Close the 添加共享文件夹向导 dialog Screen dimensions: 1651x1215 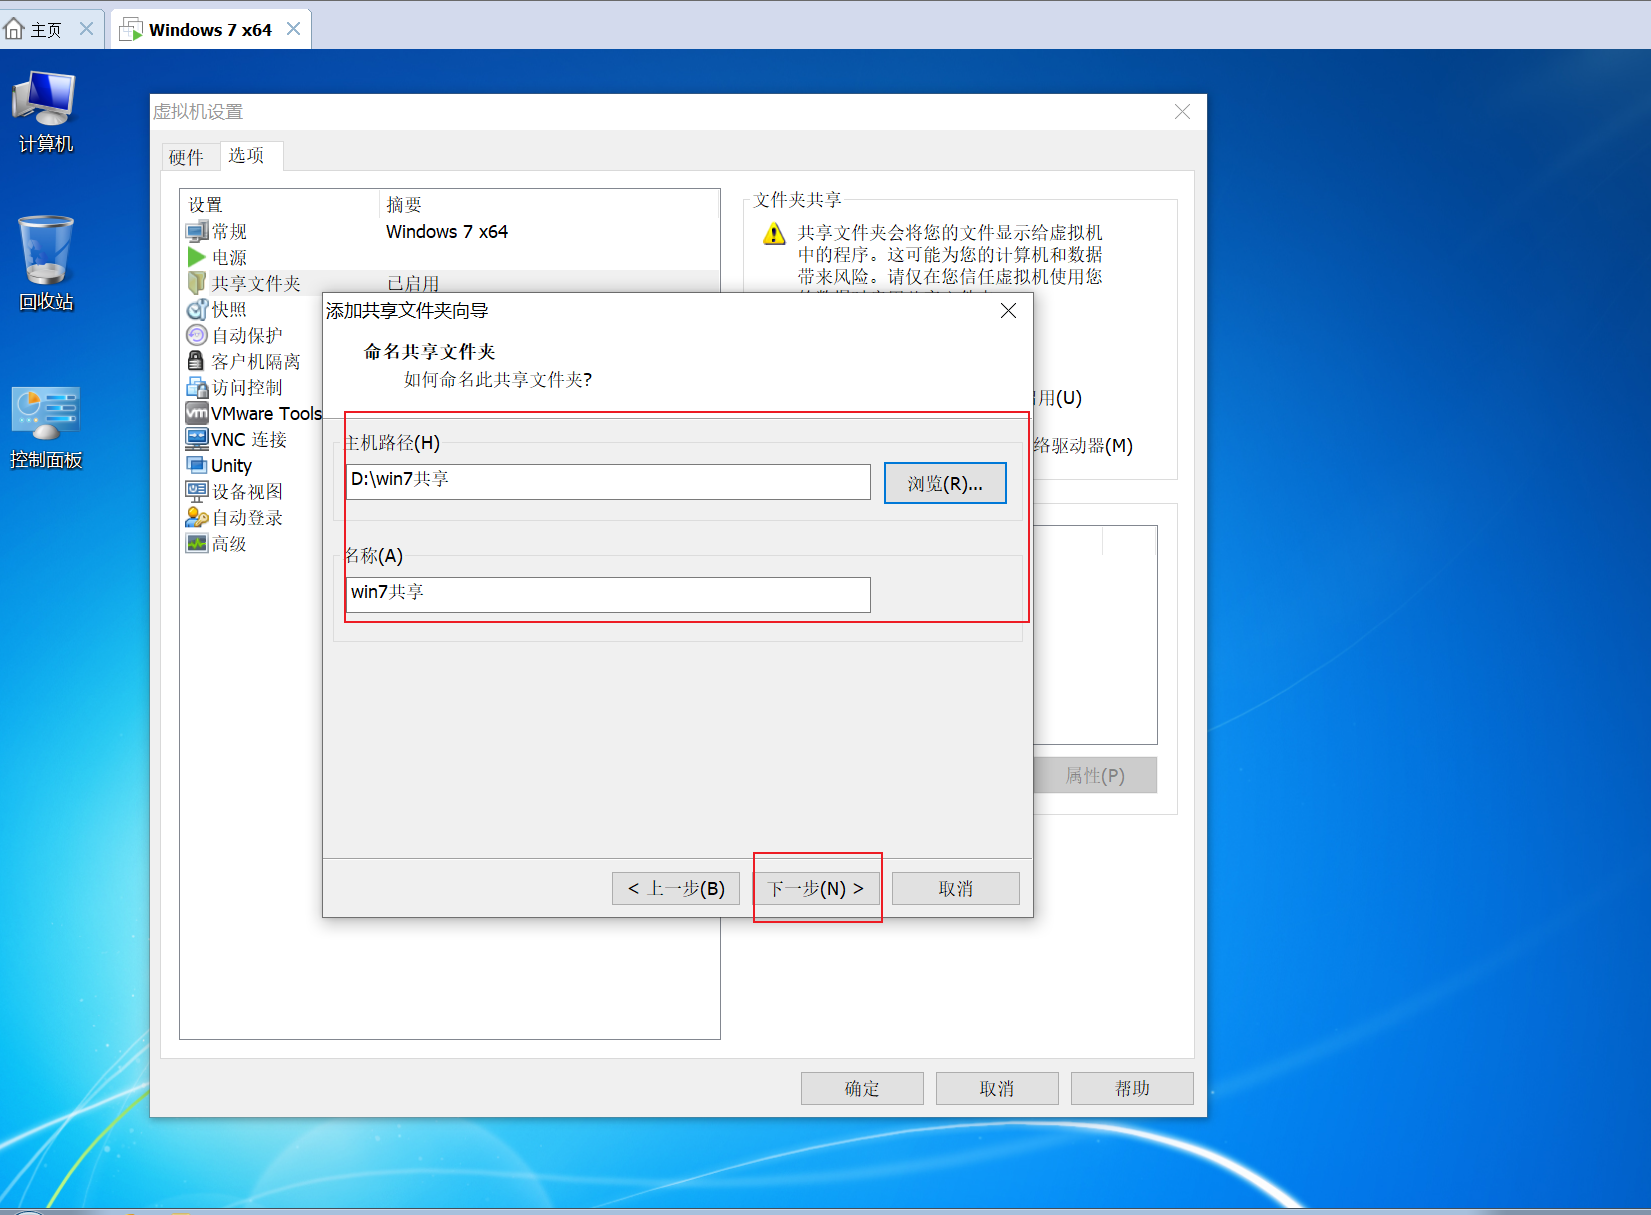tap(1008, 311)
